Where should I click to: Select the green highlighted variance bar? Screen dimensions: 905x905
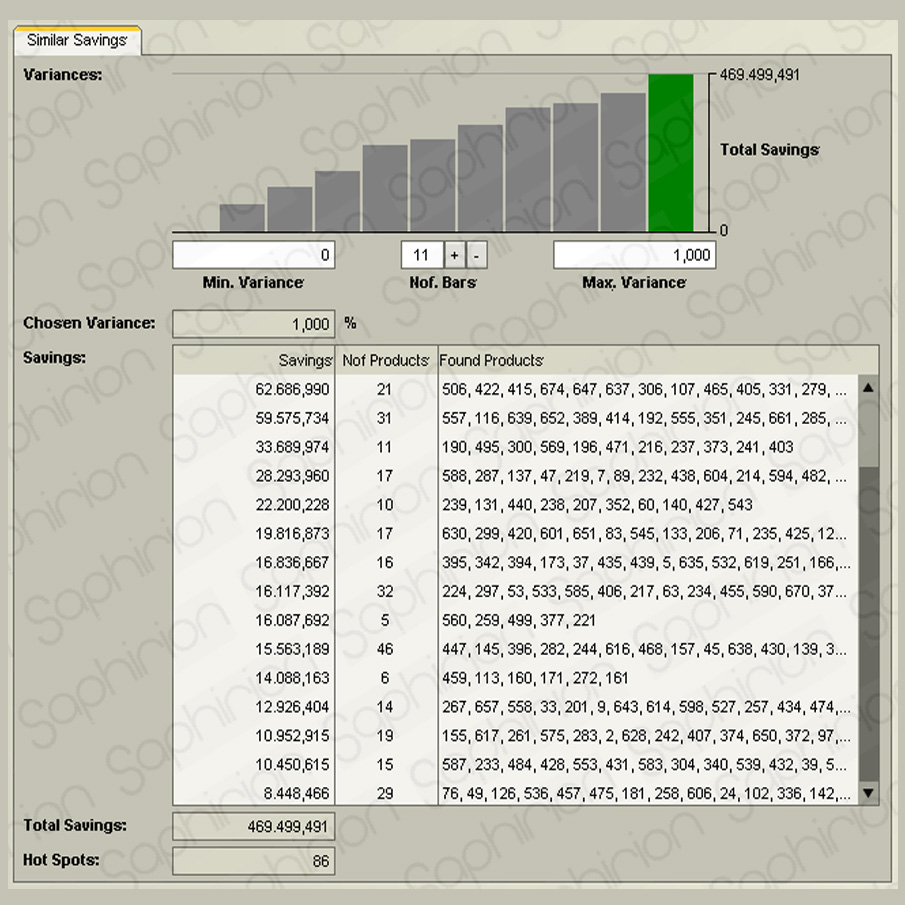670,153
